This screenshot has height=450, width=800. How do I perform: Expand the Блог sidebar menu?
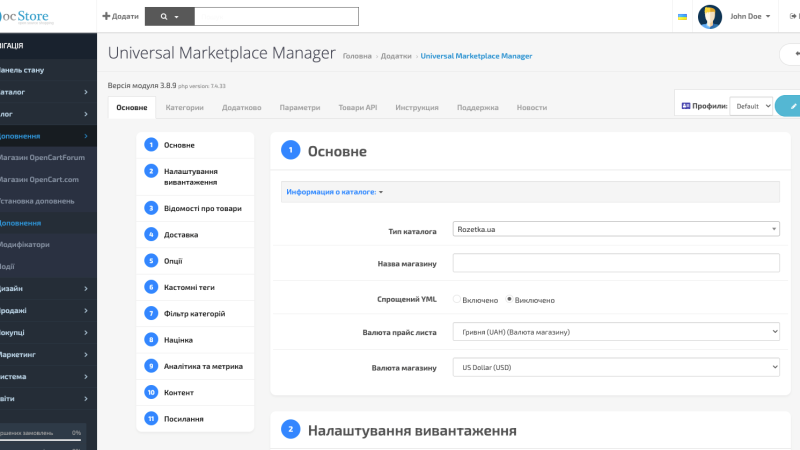coord(48,114)
